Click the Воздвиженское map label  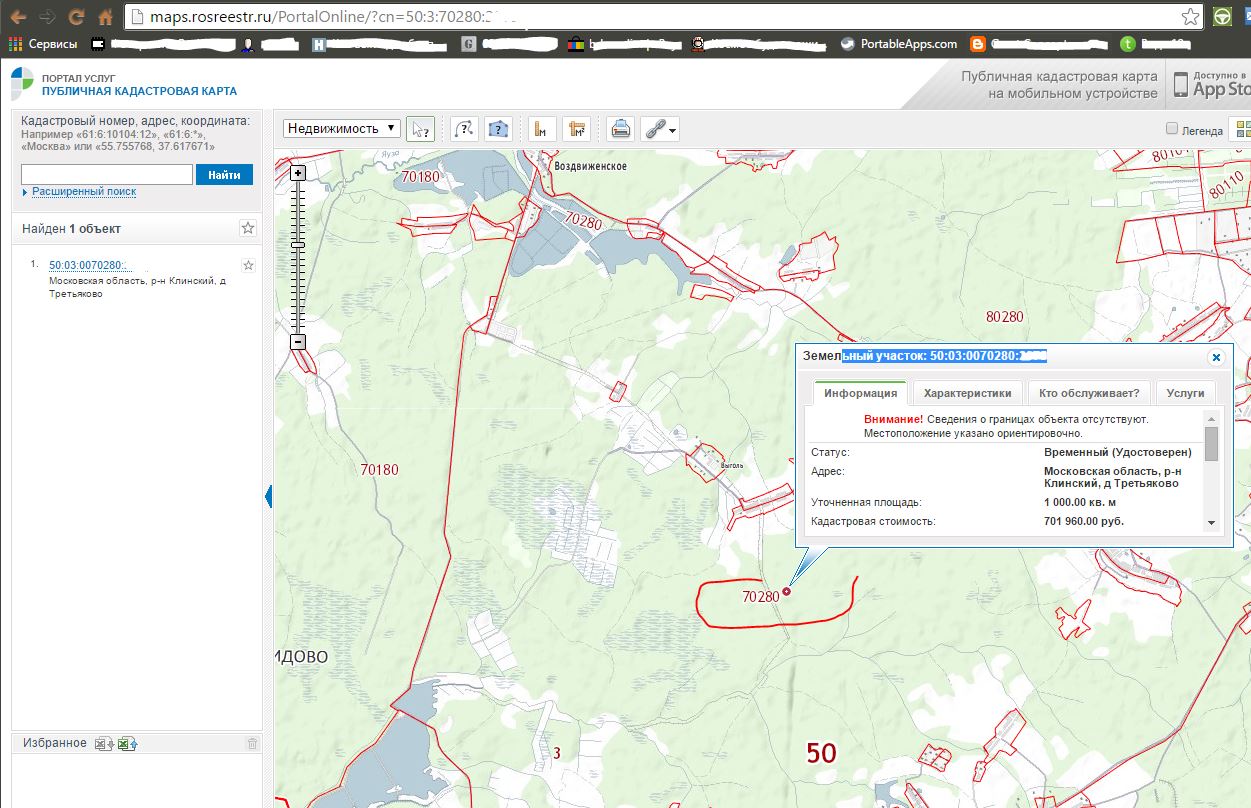(x=589, y=165)
